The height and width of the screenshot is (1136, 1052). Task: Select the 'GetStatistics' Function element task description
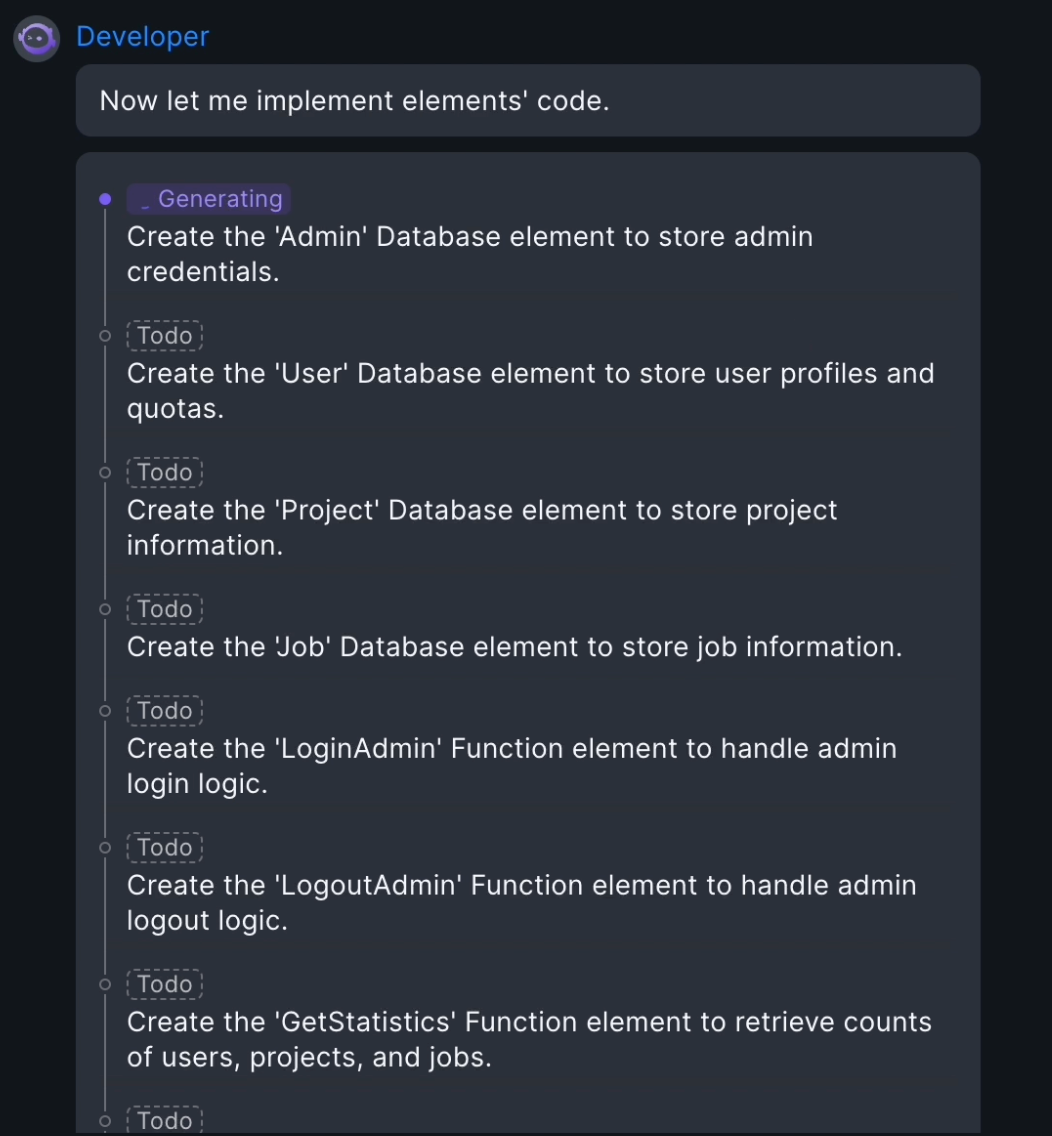pyautogui.click(x=529, y=1039)
